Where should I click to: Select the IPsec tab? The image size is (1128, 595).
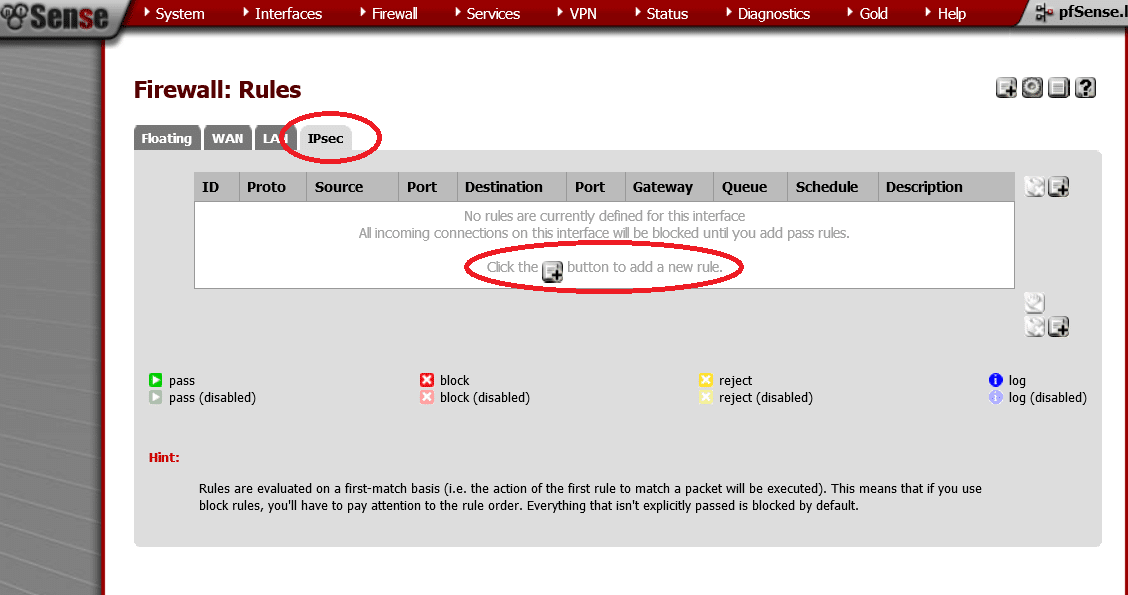(326, 139)
